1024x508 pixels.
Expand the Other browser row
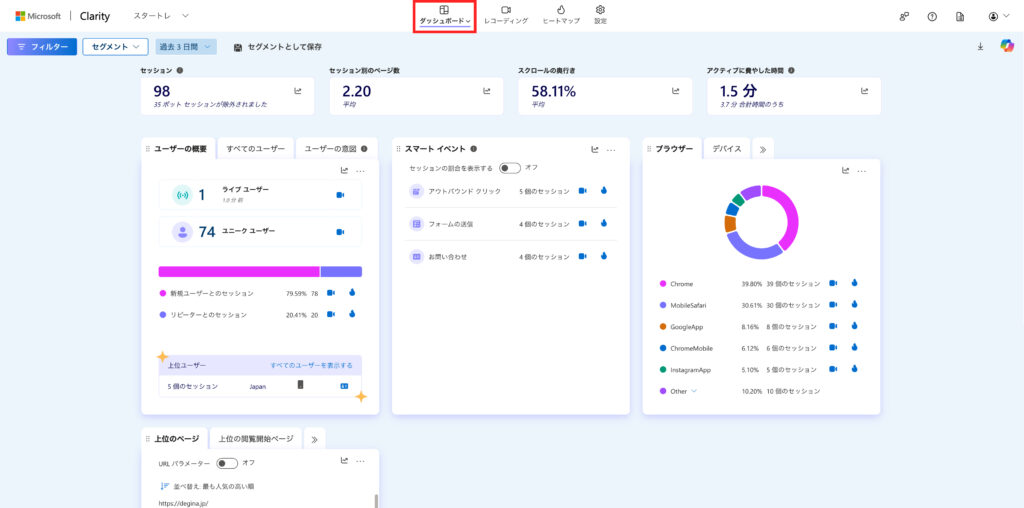tap(694, 391)
